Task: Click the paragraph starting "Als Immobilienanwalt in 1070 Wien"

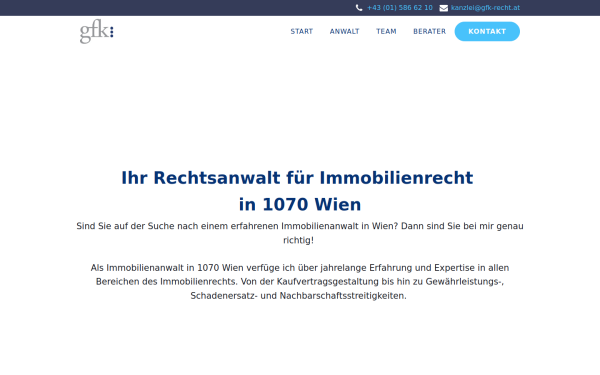Action: (300, 282)
